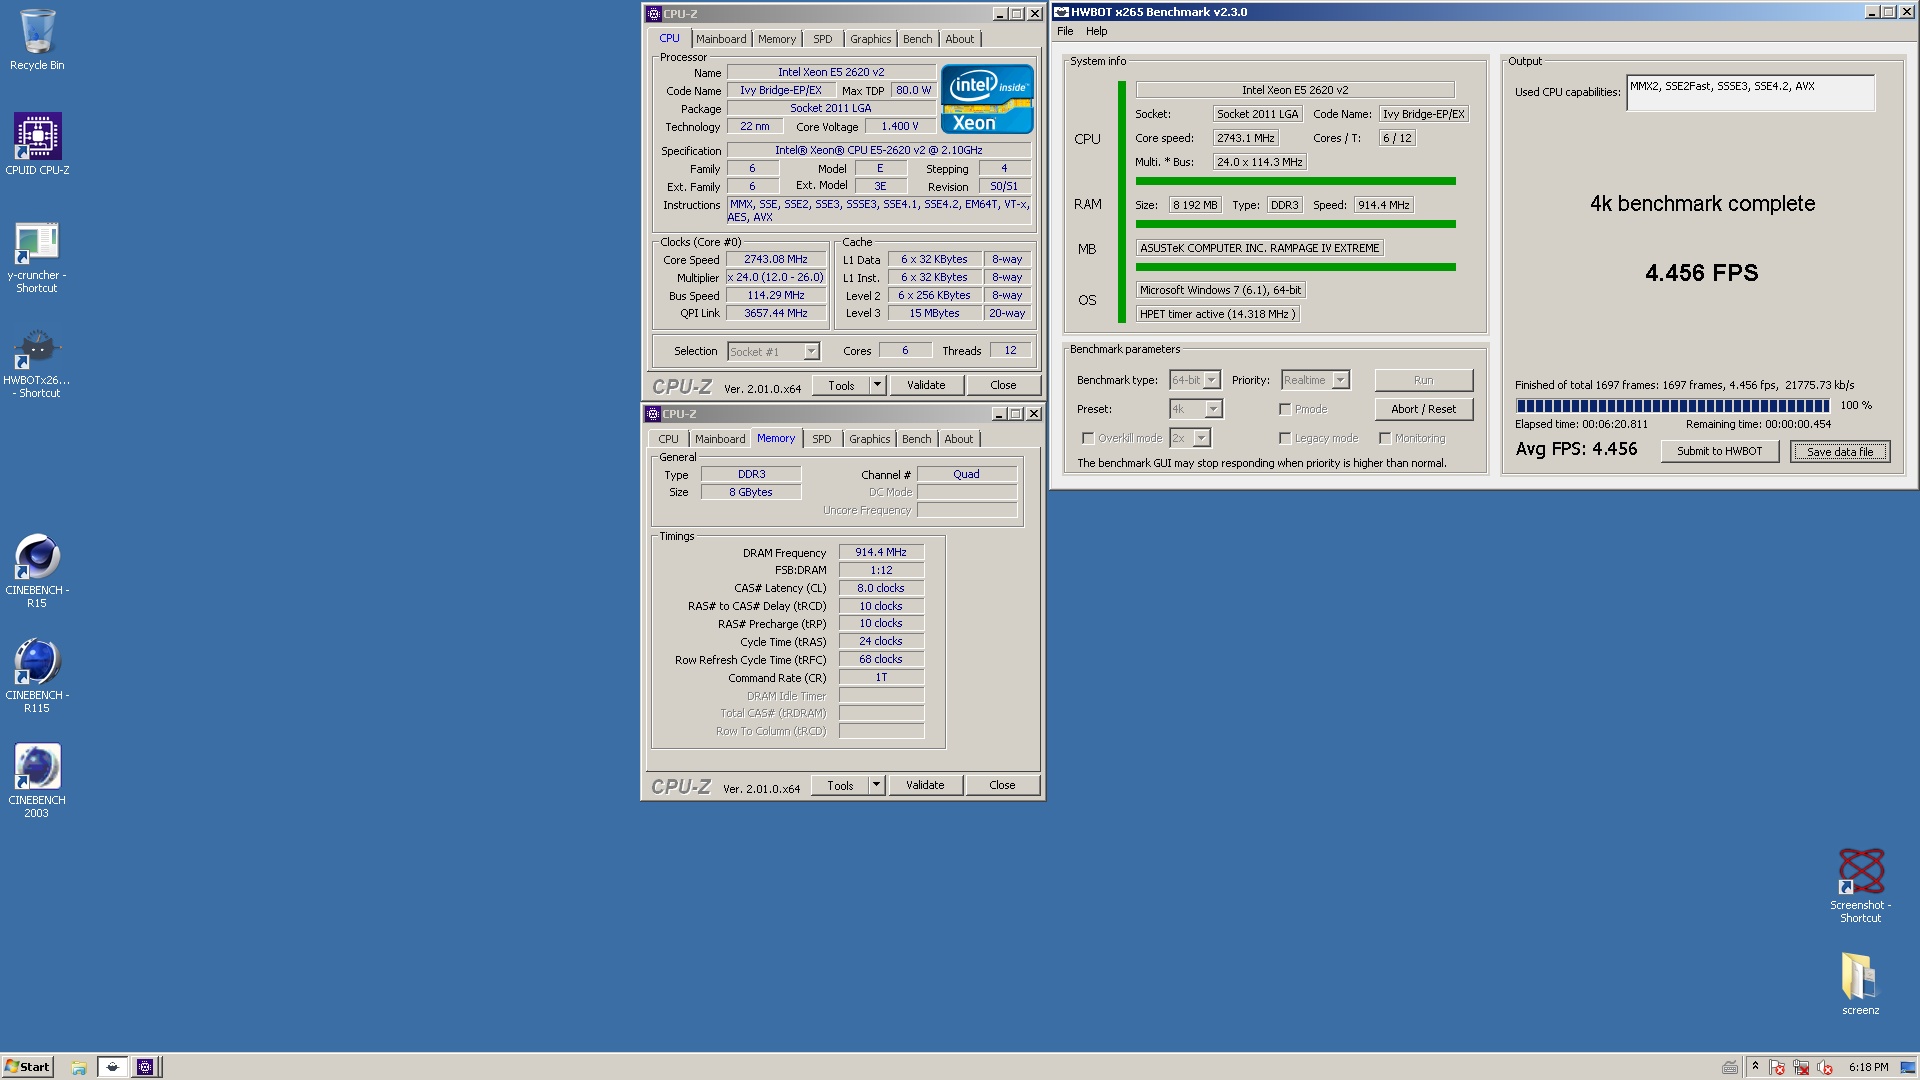The height and width of the screenshot is (1080, 1920).
Task: Expand Tools arrow in lower CPU-Z
Action: (x=876, y=785)
